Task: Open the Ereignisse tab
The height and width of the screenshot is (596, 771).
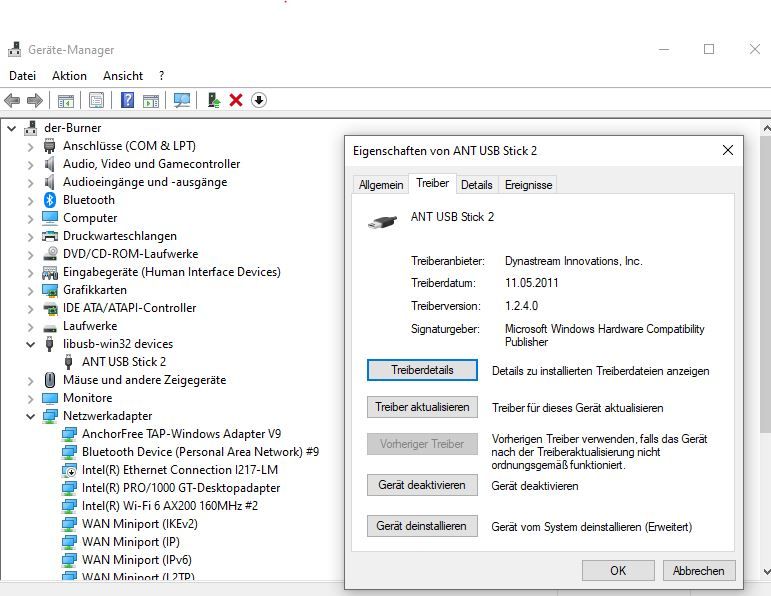Action: (528, 185)
